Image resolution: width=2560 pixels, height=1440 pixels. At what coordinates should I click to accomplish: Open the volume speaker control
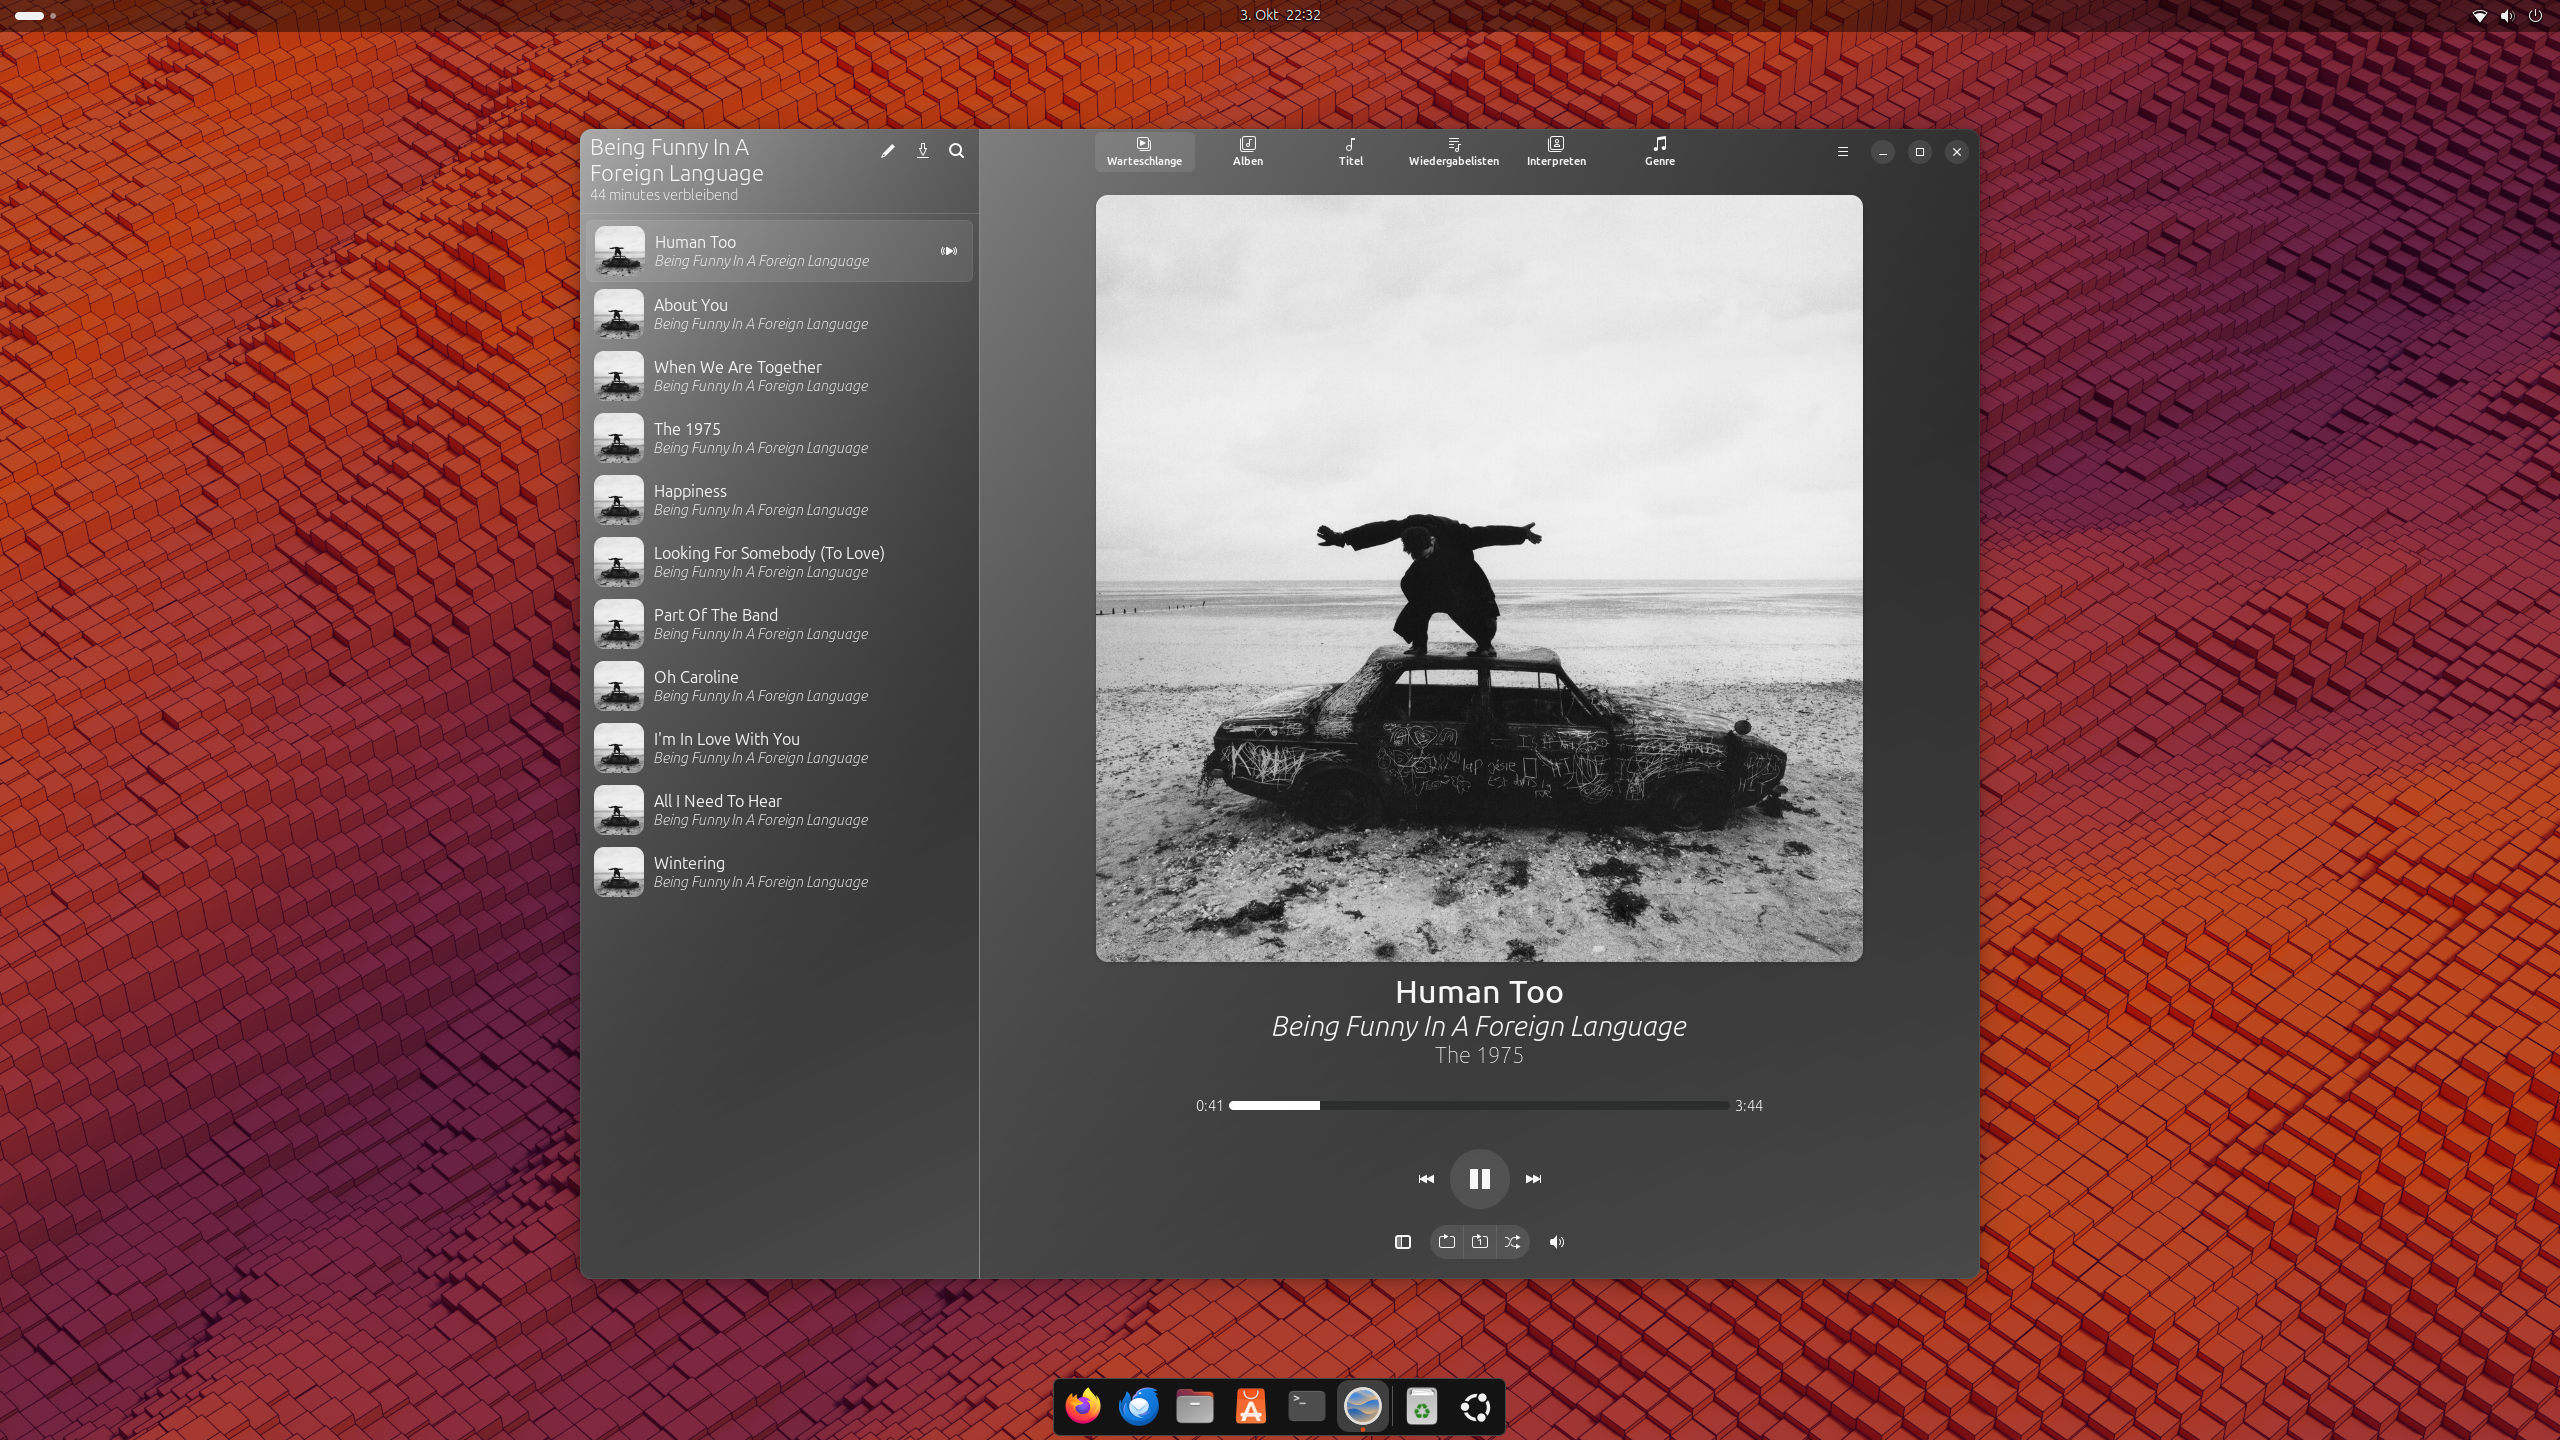coord(1556,1242)
